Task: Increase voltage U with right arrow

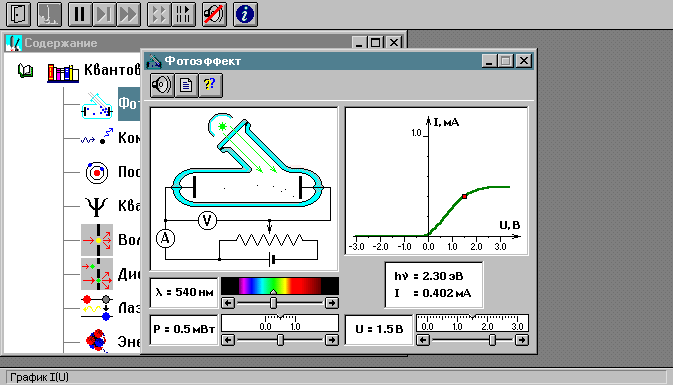Action: [522, 340]
